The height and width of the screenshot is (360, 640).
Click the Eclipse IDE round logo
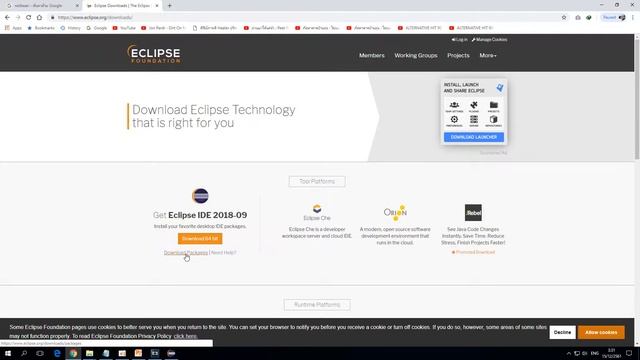tap(200, 196)
